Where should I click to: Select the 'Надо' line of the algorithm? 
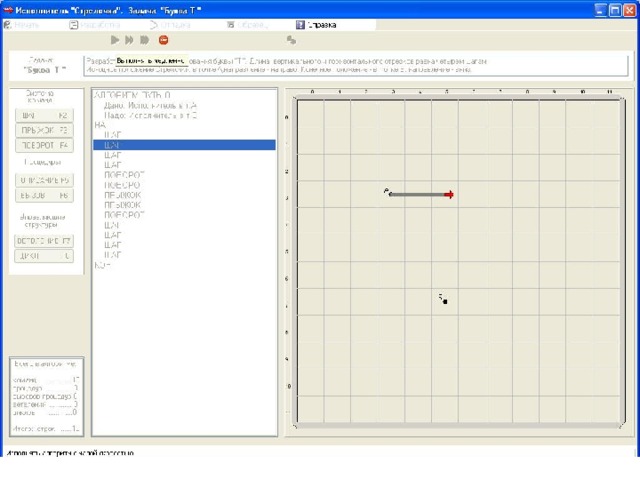(x=151, y=116)
